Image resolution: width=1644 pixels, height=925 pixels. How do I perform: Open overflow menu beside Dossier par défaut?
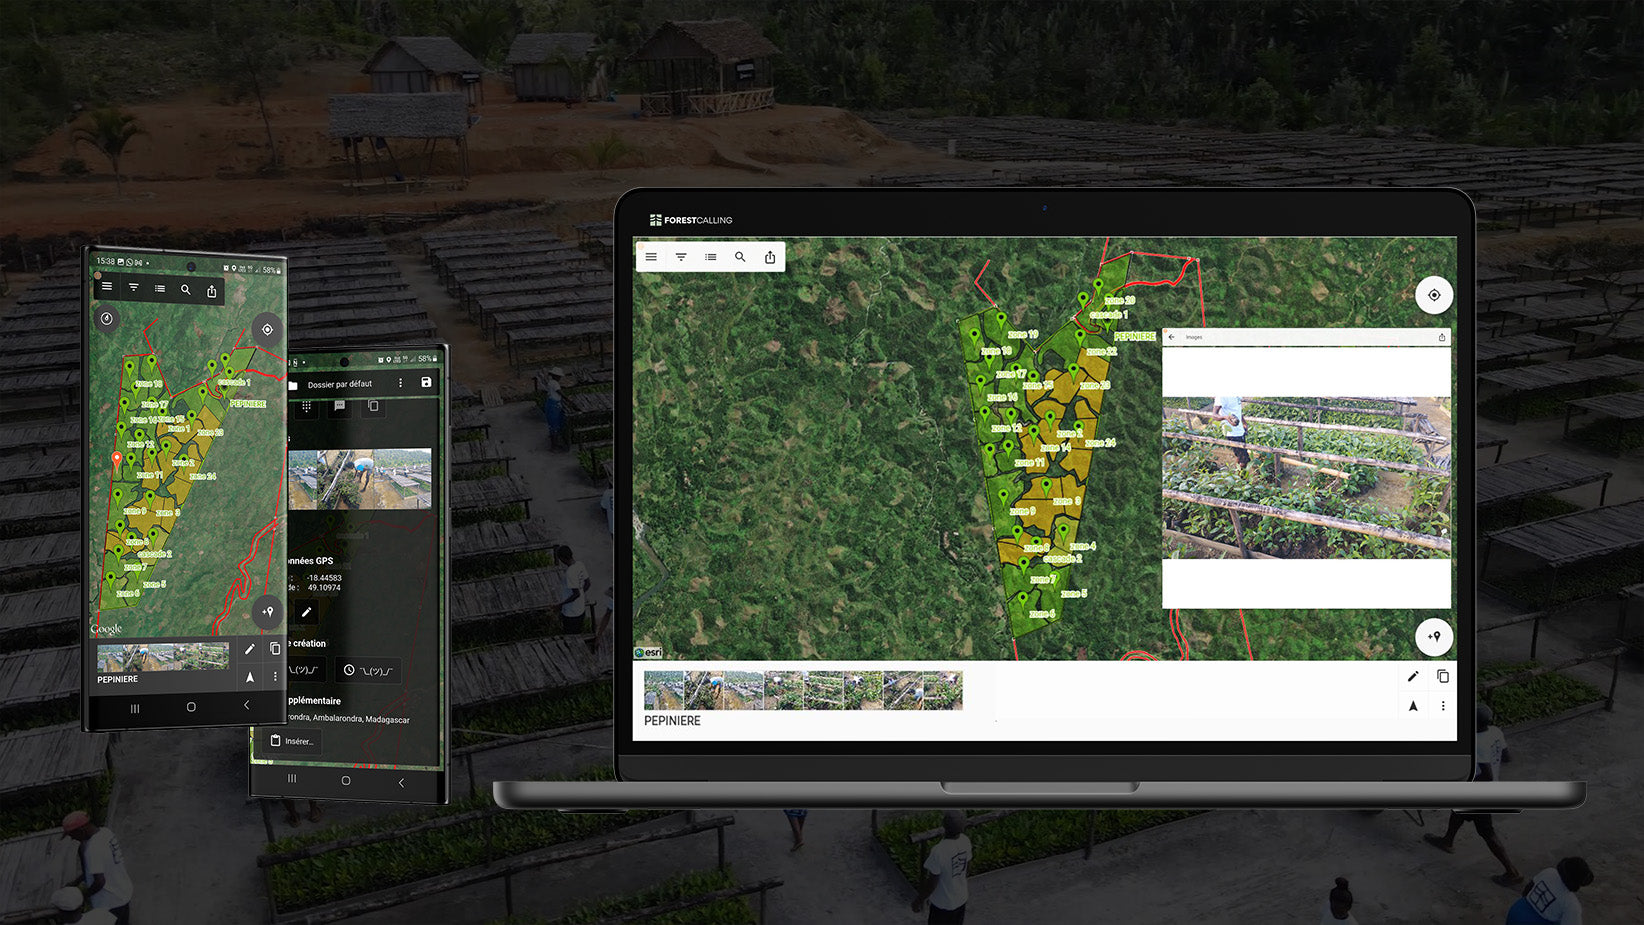401,383
